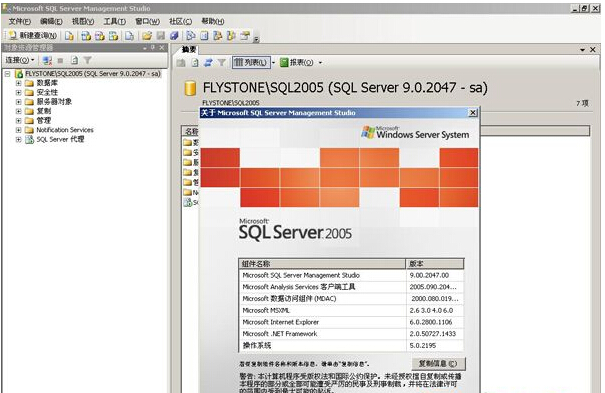605x393 pixels.
Task: Click the Refresh page icon in summary toolbar
Action: pos(195,62)
